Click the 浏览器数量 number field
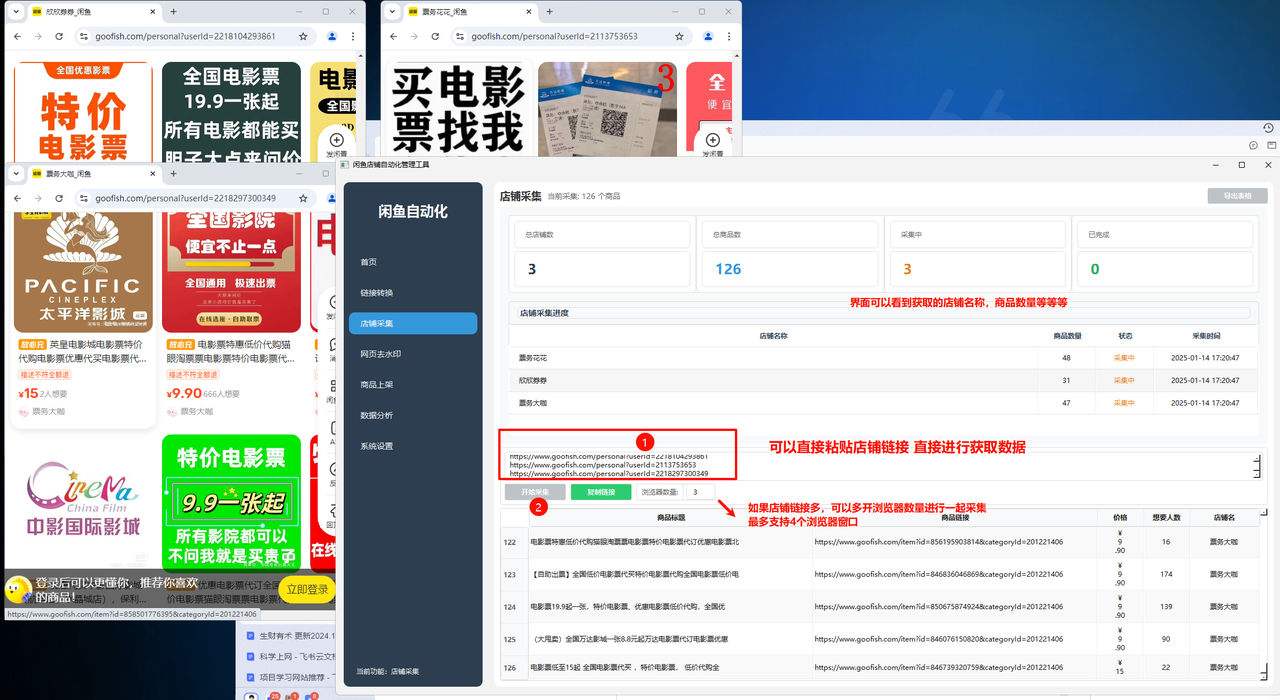 (x=698, y=492)
